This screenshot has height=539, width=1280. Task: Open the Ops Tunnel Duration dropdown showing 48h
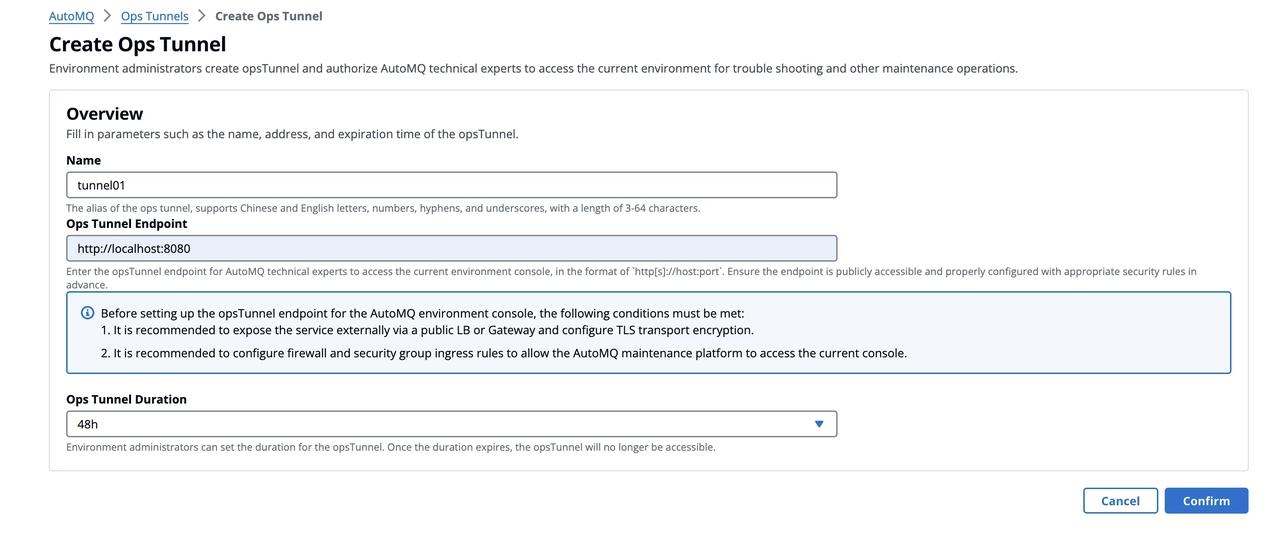[450, 424]
